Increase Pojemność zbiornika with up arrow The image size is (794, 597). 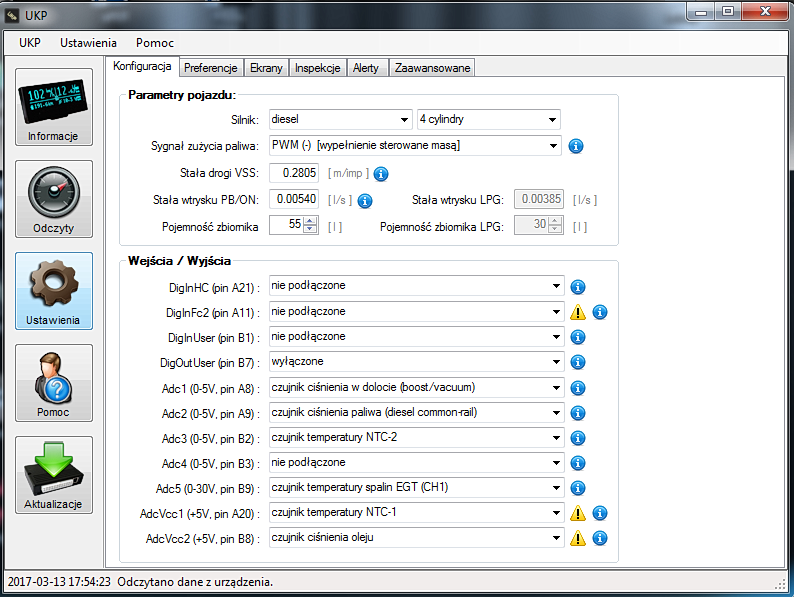click(x=310, y=222)
